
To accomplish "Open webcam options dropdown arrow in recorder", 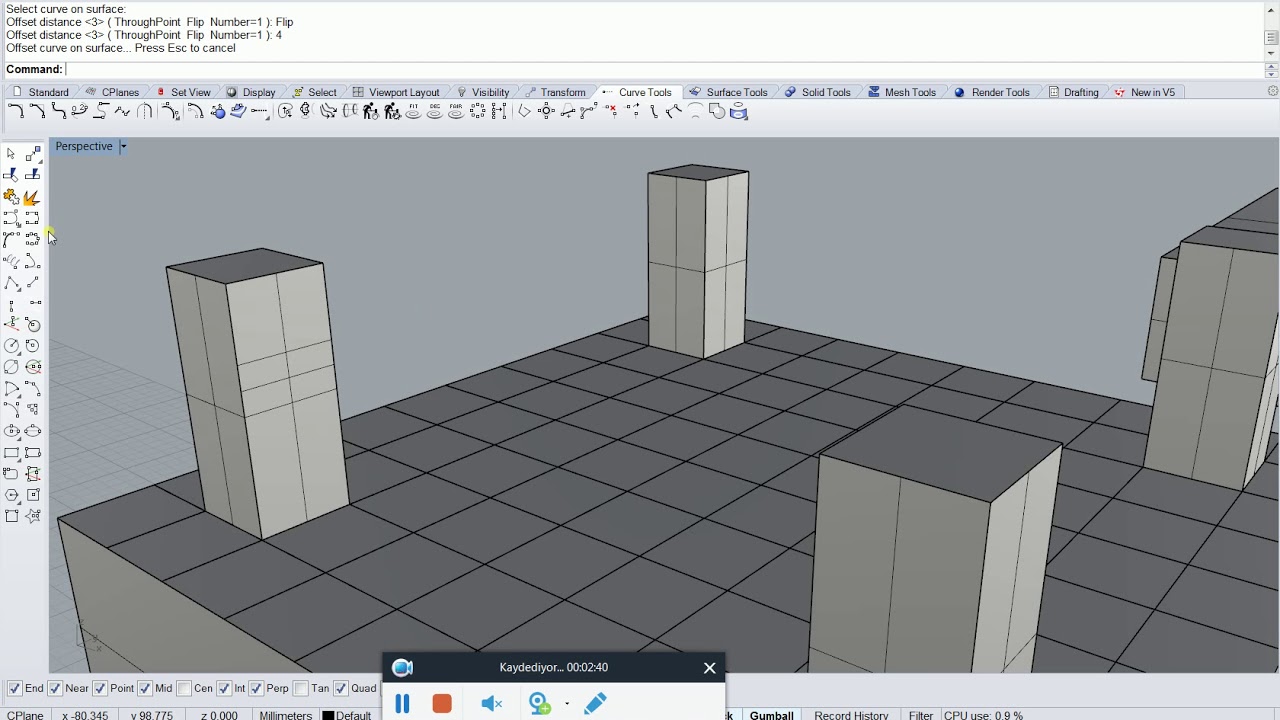I will [567, 704].
